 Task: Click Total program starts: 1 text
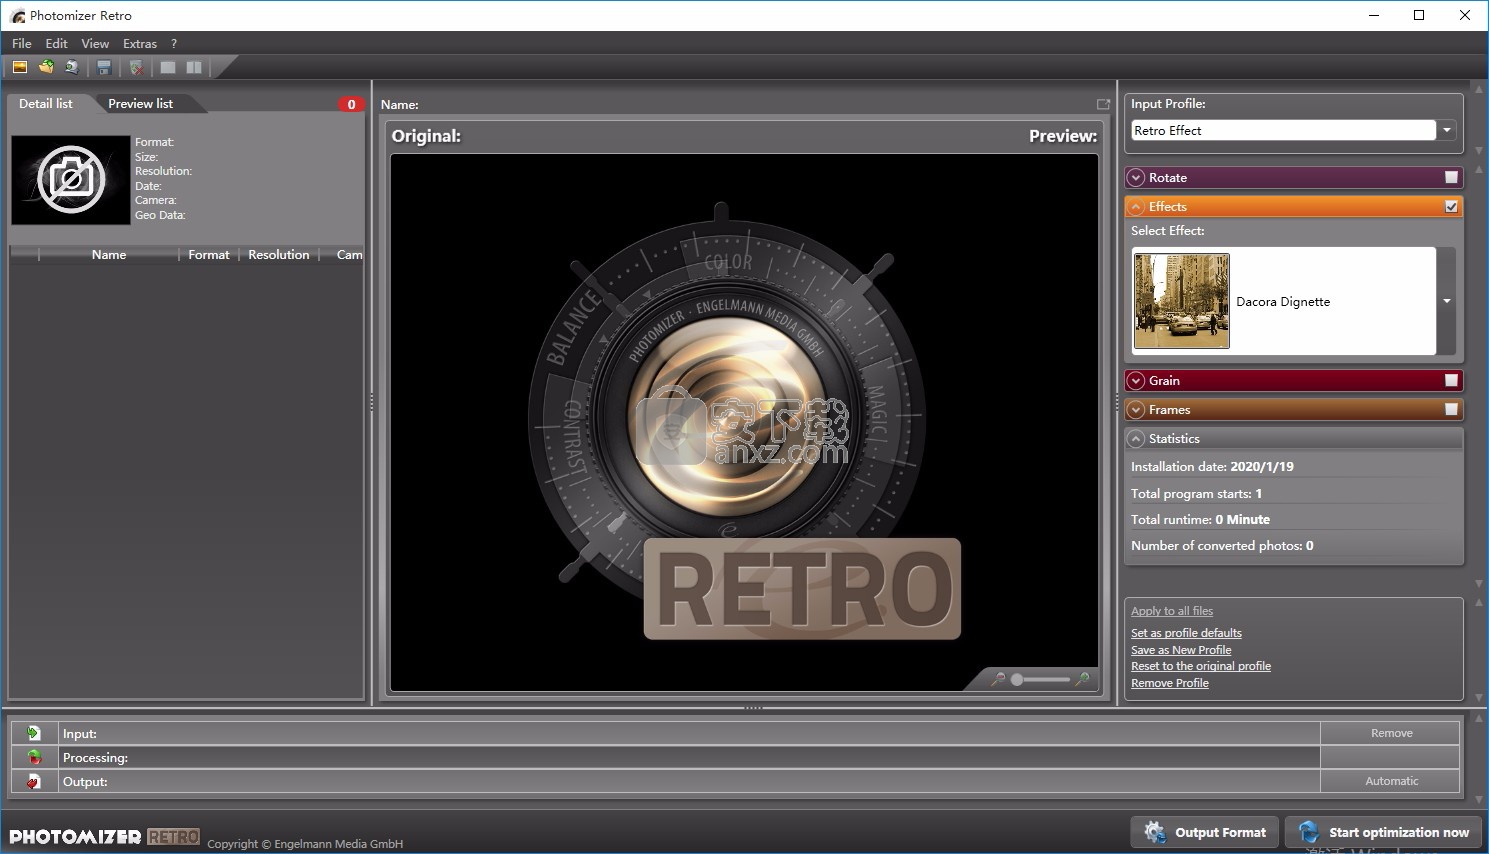[1196, 493]
